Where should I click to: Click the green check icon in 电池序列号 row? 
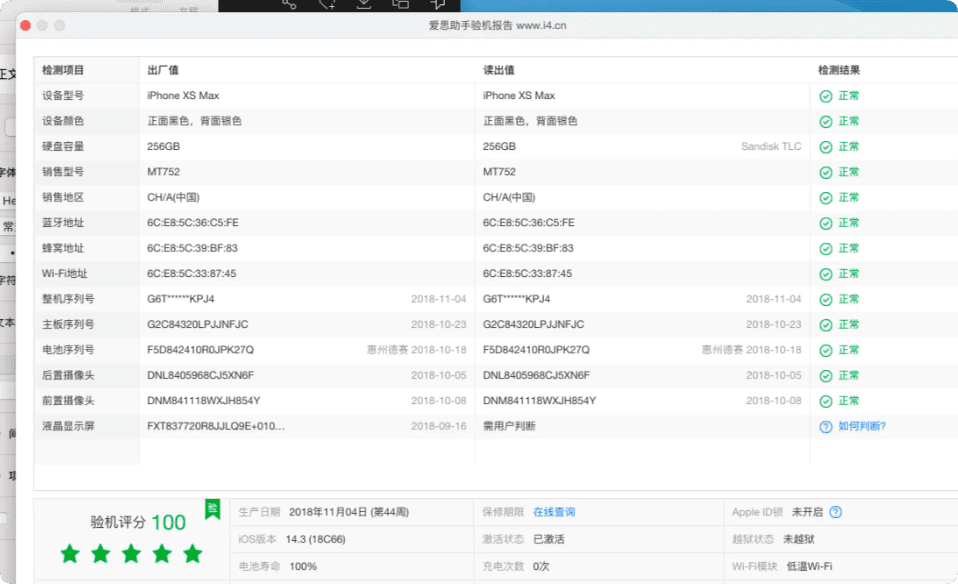point(825,350)
